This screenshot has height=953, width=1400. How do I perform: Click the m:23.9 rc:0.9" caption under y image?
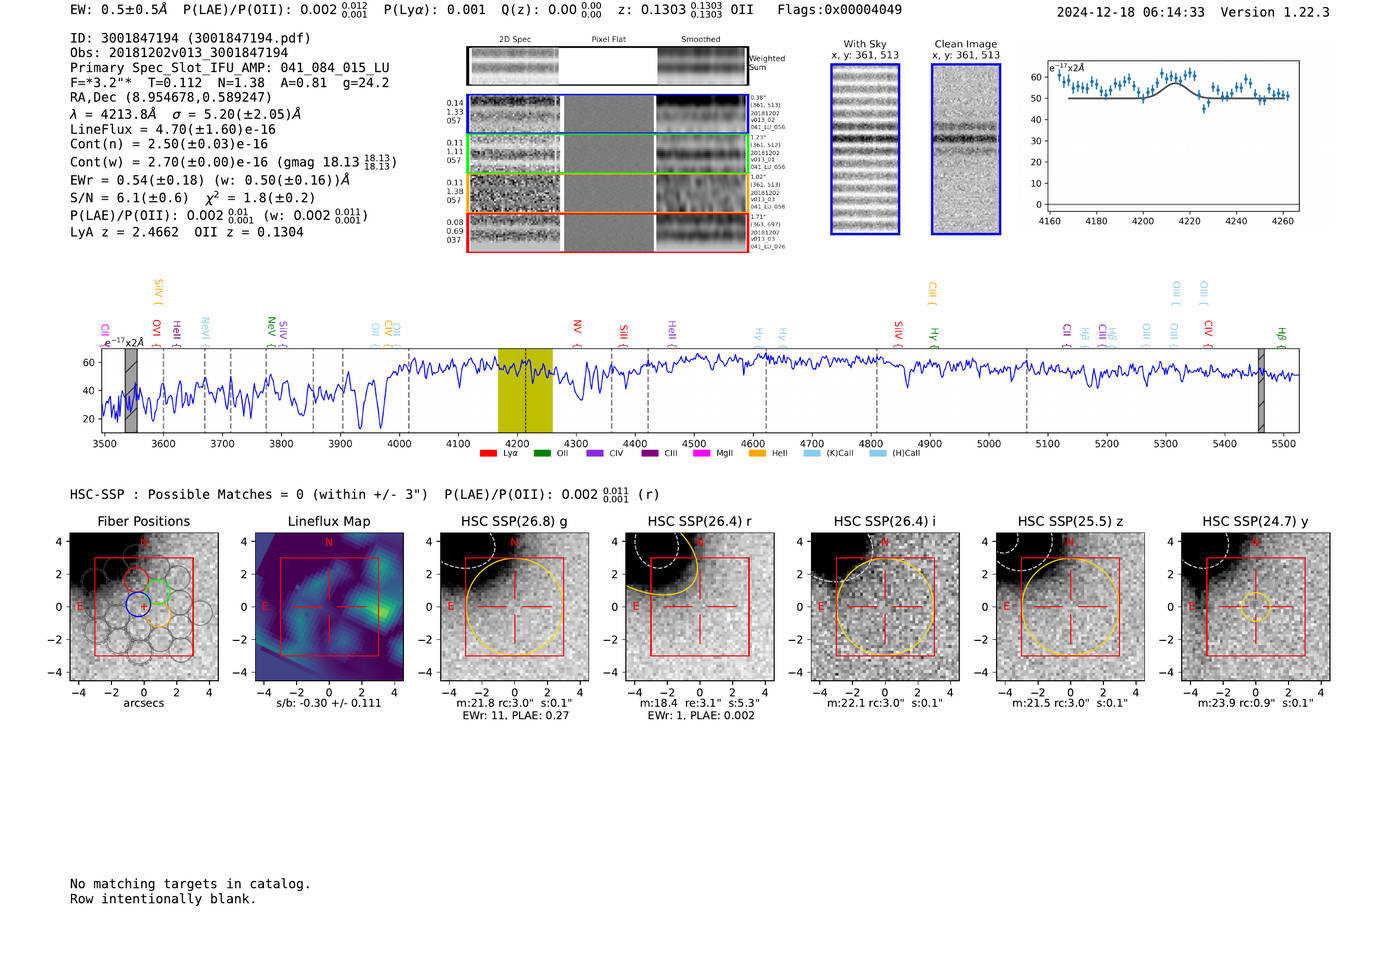(1256, 703)
